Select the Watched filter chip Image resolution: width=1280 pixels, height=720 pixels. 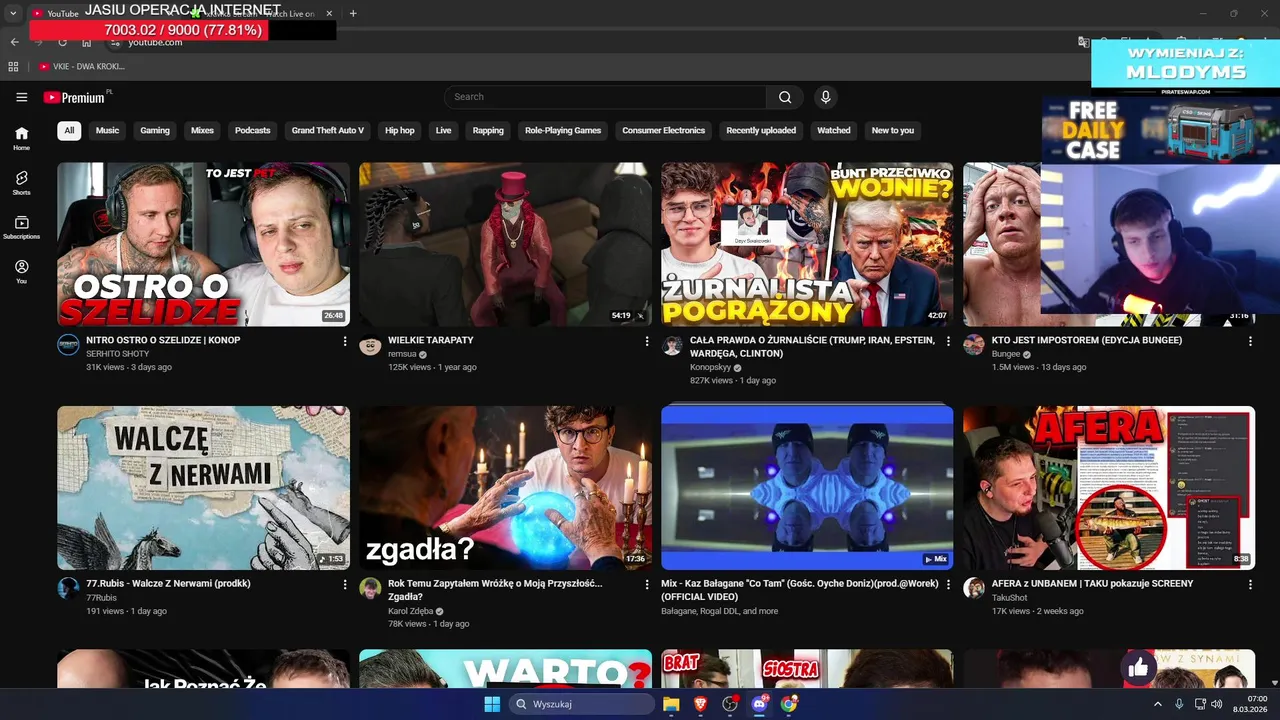[x=834, y=130]
